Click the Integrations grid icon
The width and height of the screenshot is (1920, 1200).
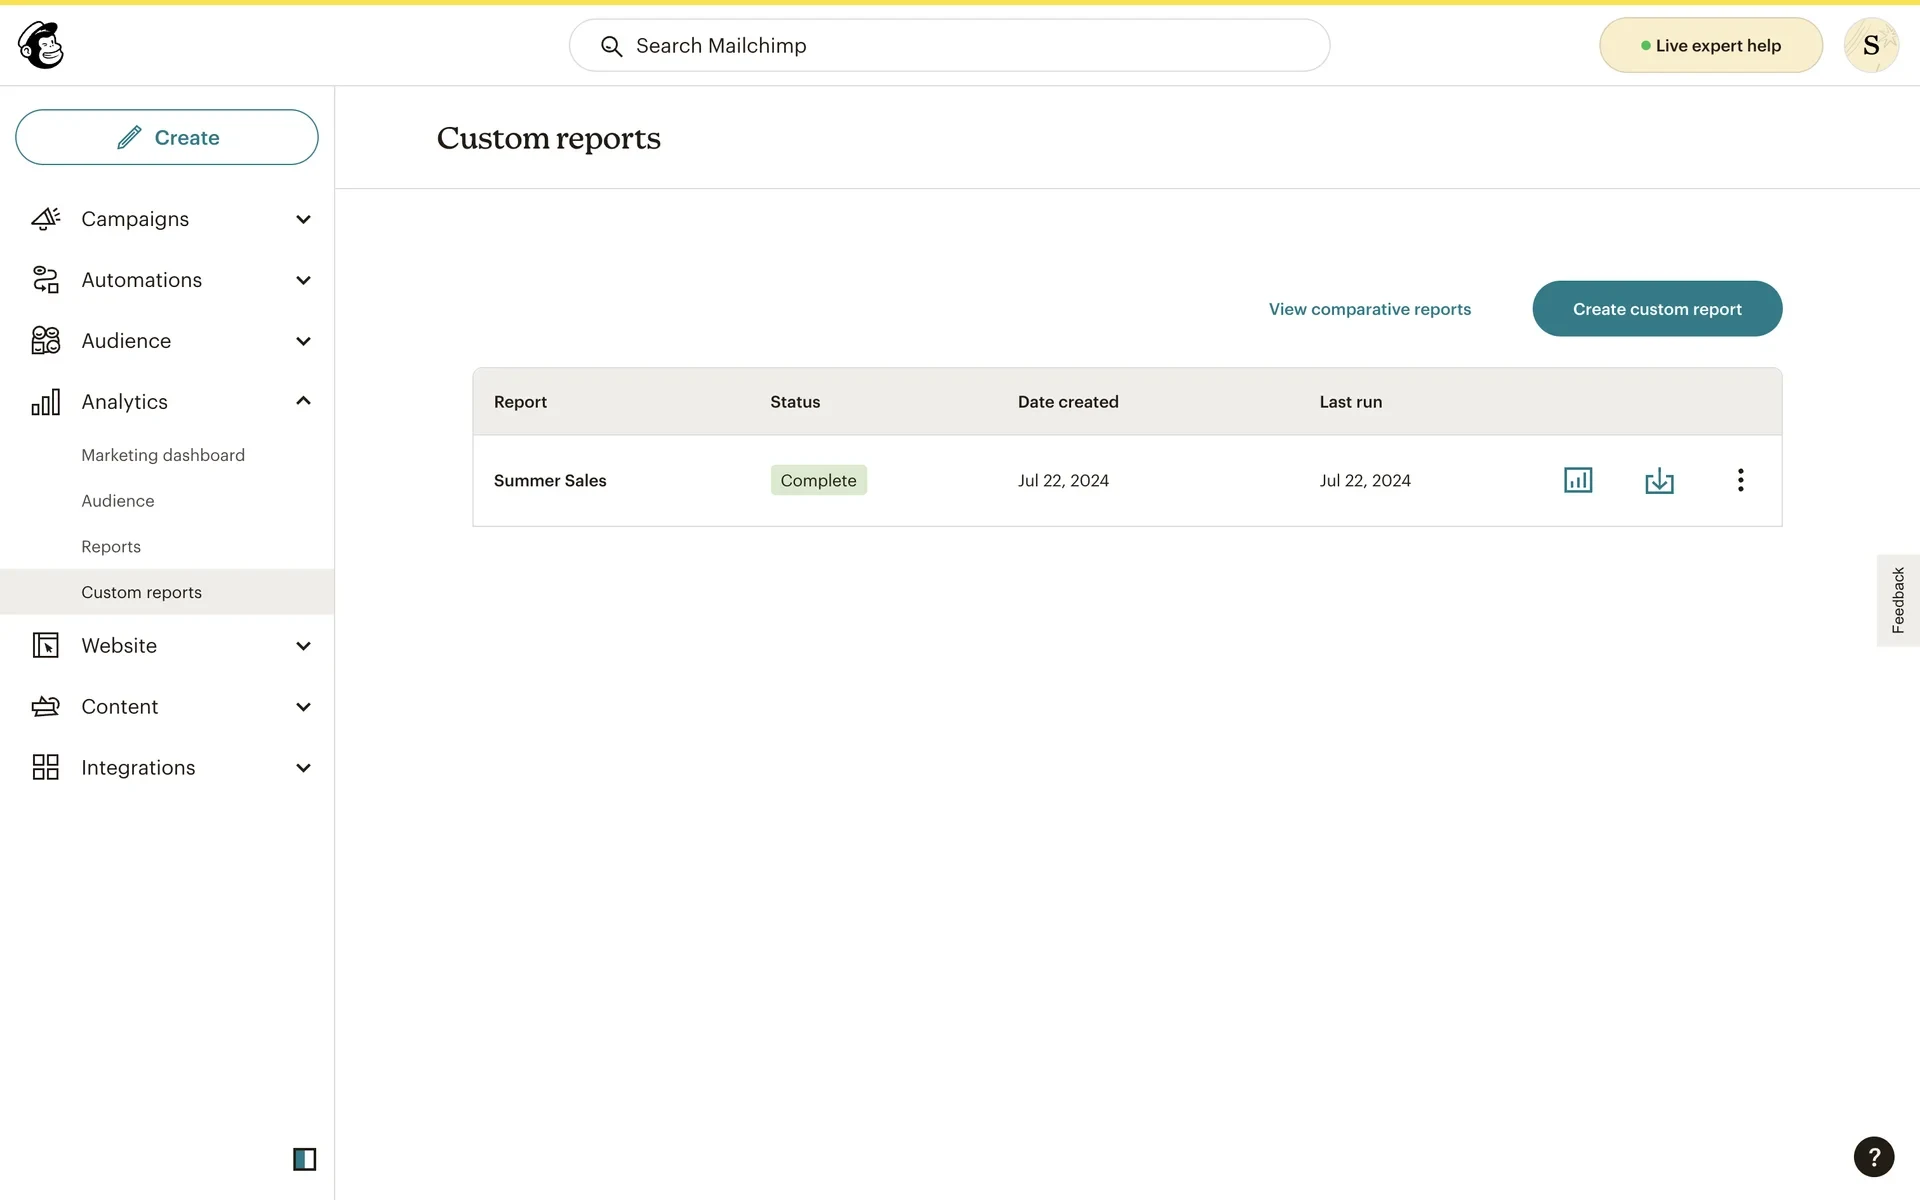click(46, 767)
